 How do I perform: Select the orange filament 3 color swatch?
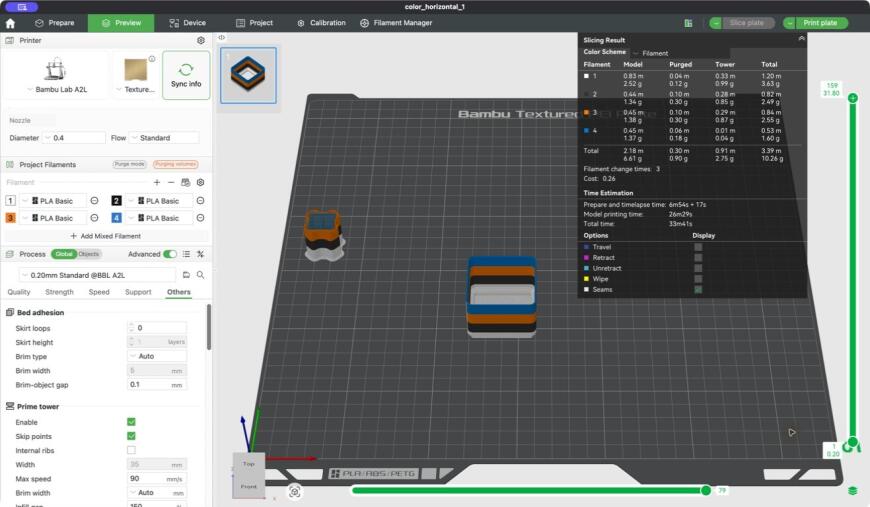coord(11,218)
